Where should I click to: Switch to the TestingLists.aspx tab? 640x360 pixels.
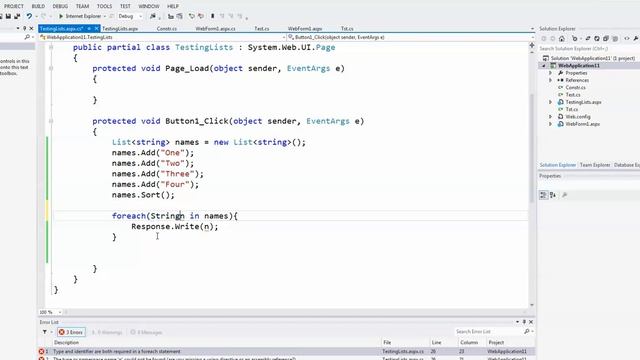coord(120,29)
